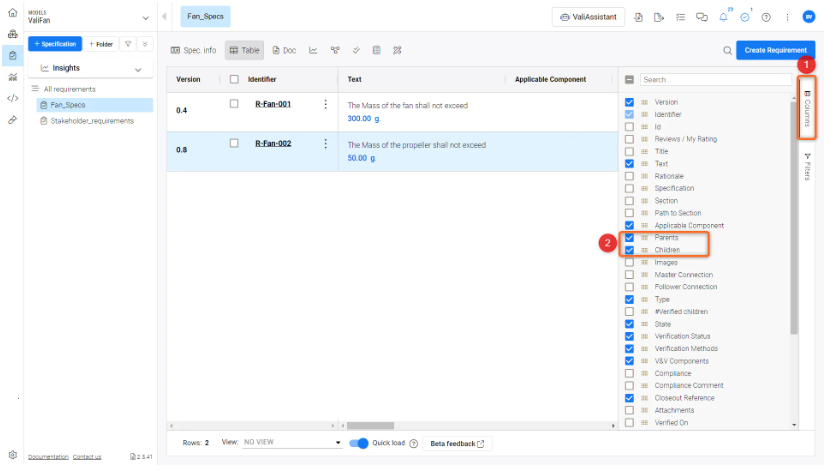
Task: Open the requirements module icon in sidebar
Action: click(x=12, y=55)
